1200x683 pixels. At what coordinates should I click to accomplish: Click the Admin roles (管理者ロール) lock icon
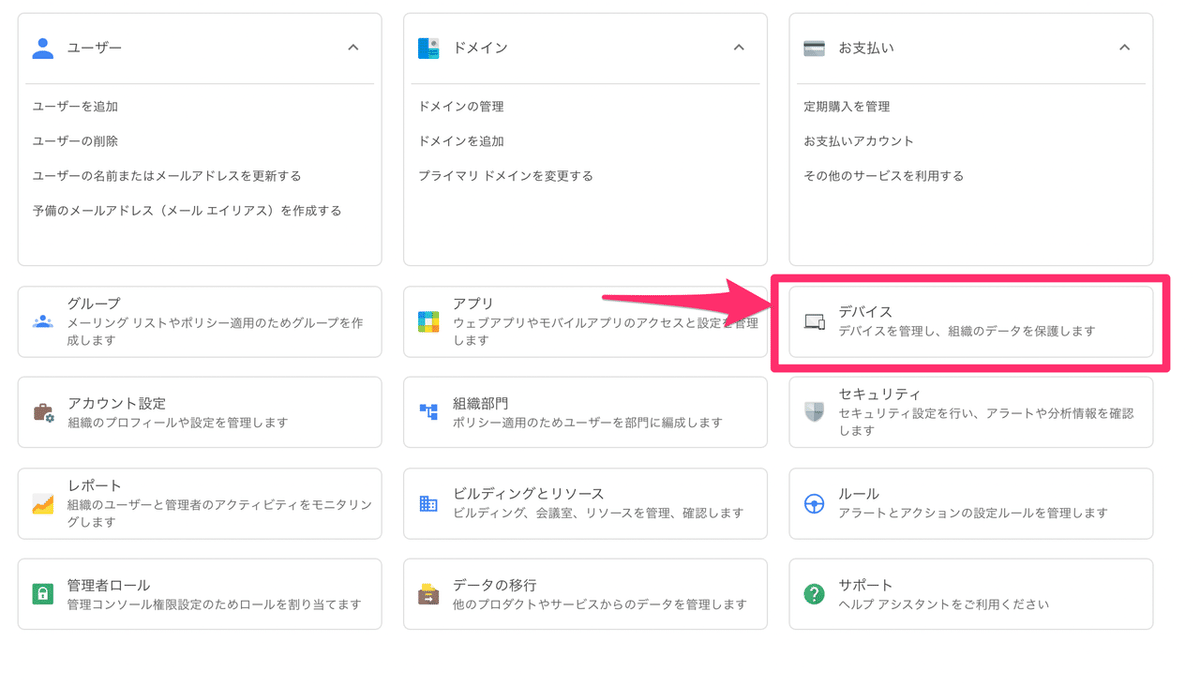[x=42, y=594]
